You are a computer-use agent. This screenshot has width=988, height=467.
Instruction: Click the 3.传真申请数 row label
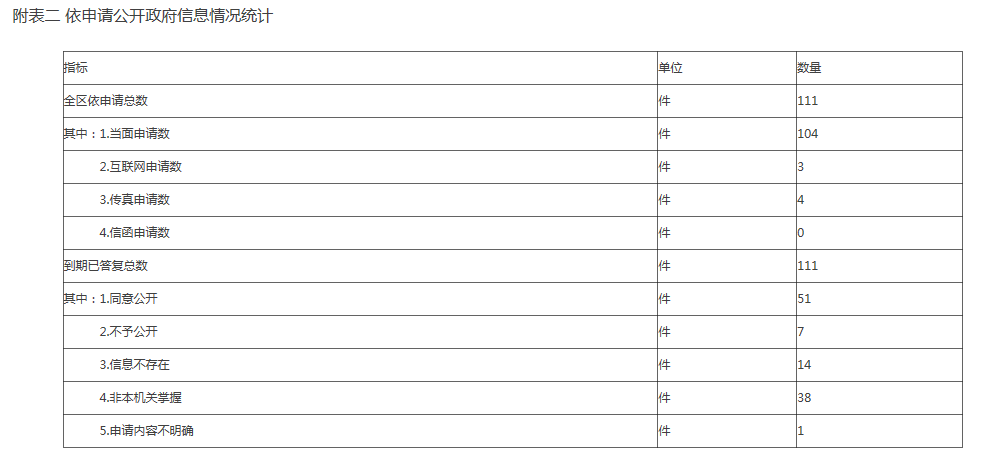(x=134, y=200)
